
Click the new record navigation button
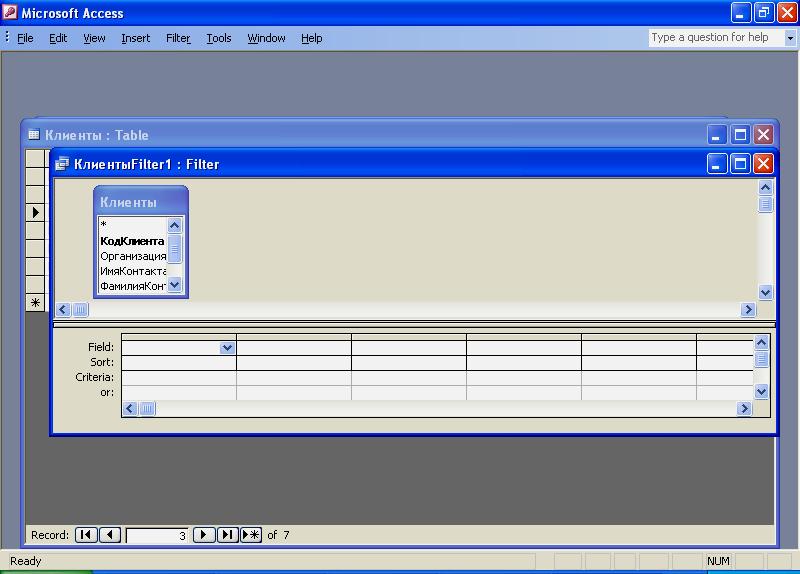[251, 535]
